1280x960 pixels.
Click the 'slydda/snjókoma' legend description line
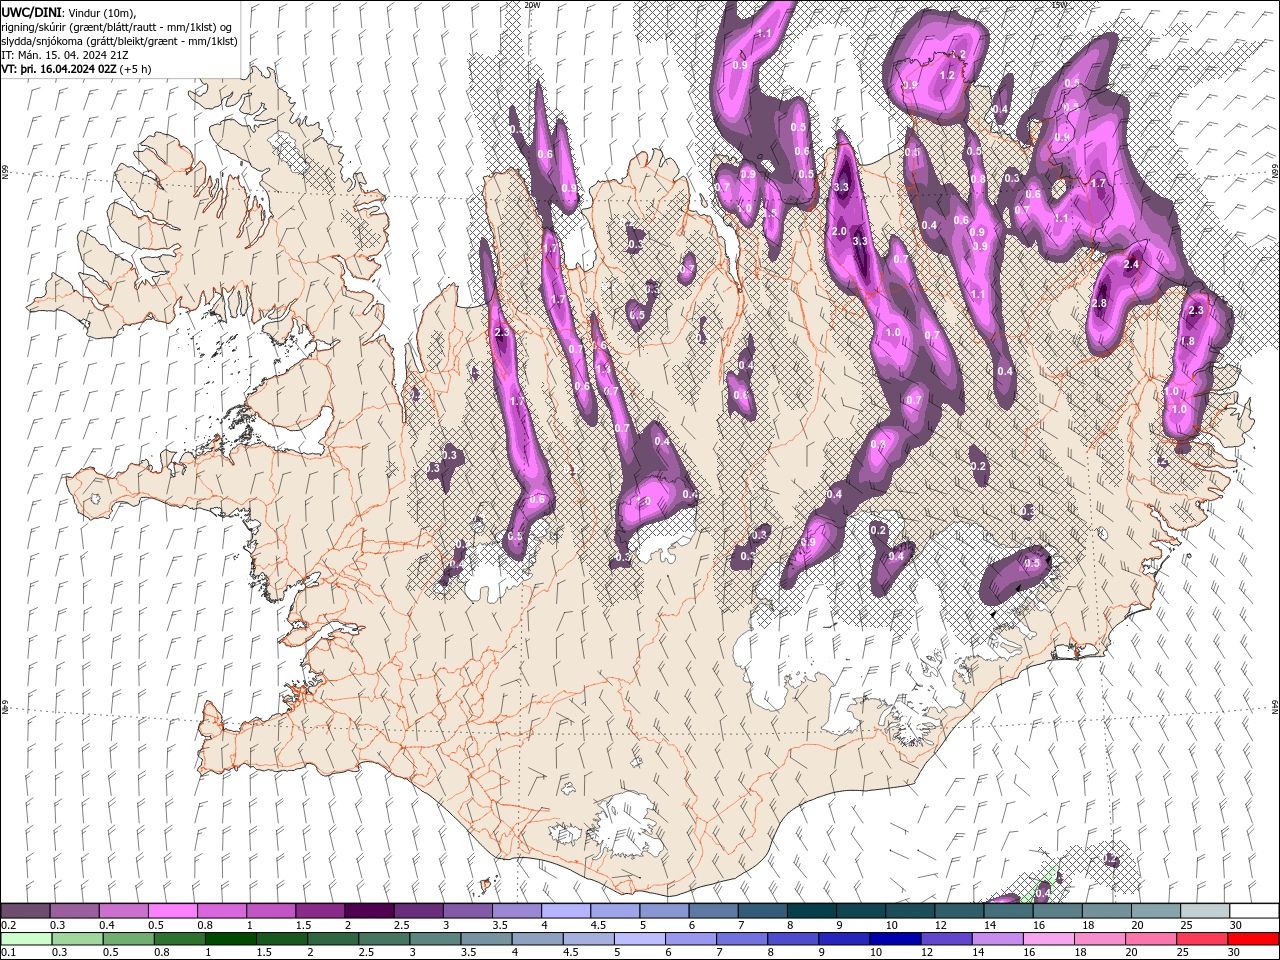pyautogui.click(x=120, y=41)
